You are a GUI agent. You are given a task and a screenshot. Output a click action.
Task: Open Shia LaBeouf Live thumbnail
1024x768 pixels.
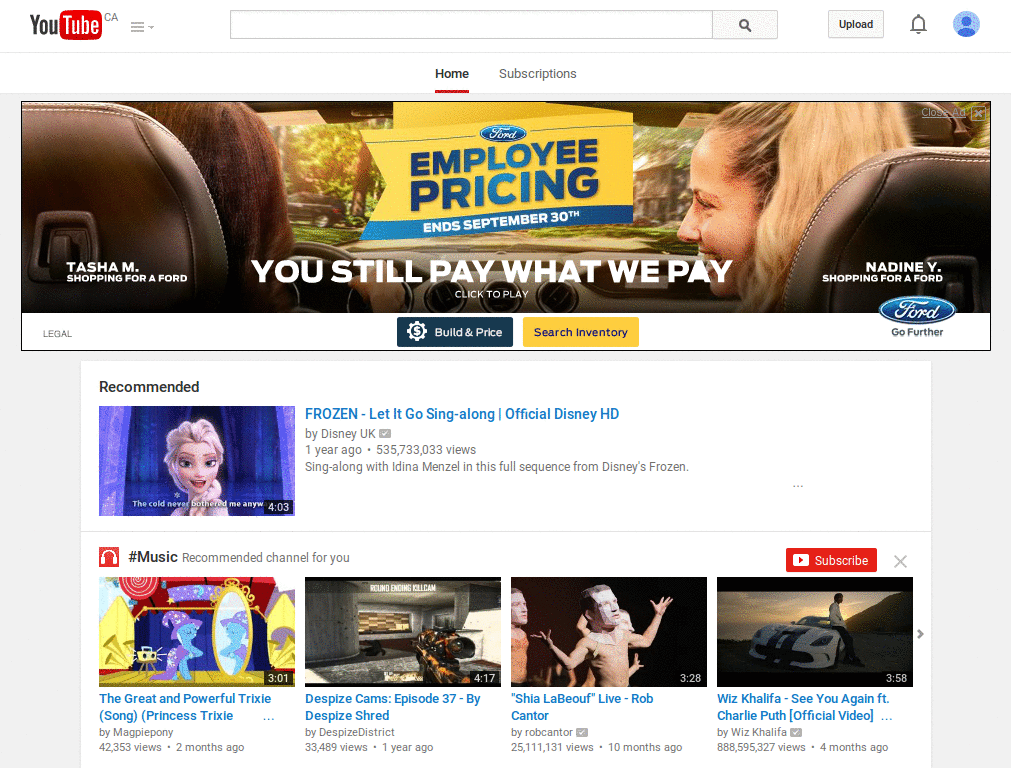(x=609, y=632)
